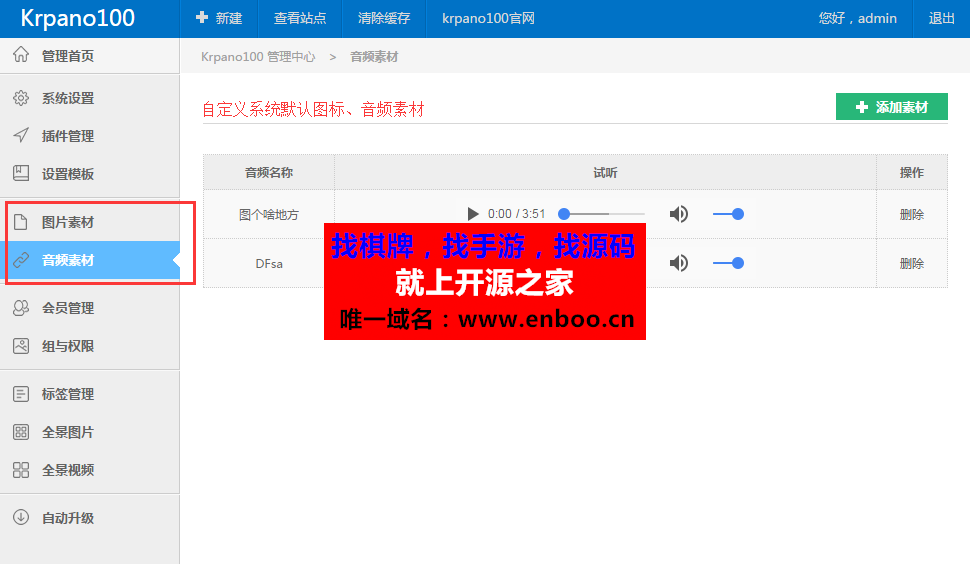Click the template icon for 设置模板
This screenshot has width=970, height=564.
pyautogui.click(x=21, y=173)
